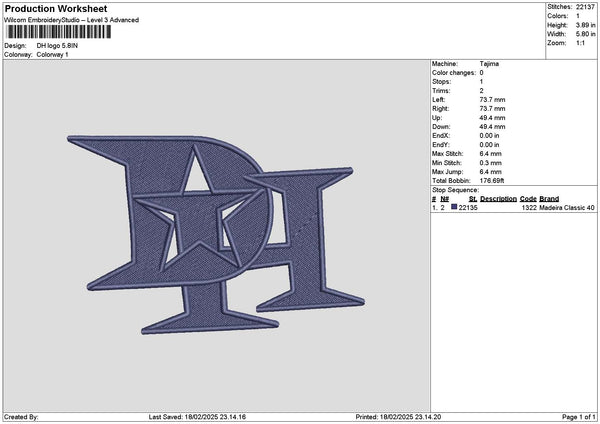
Task: Click the Wilcom EmbroideryStudio Level 3 Advanced text
Action: [72, 20]
